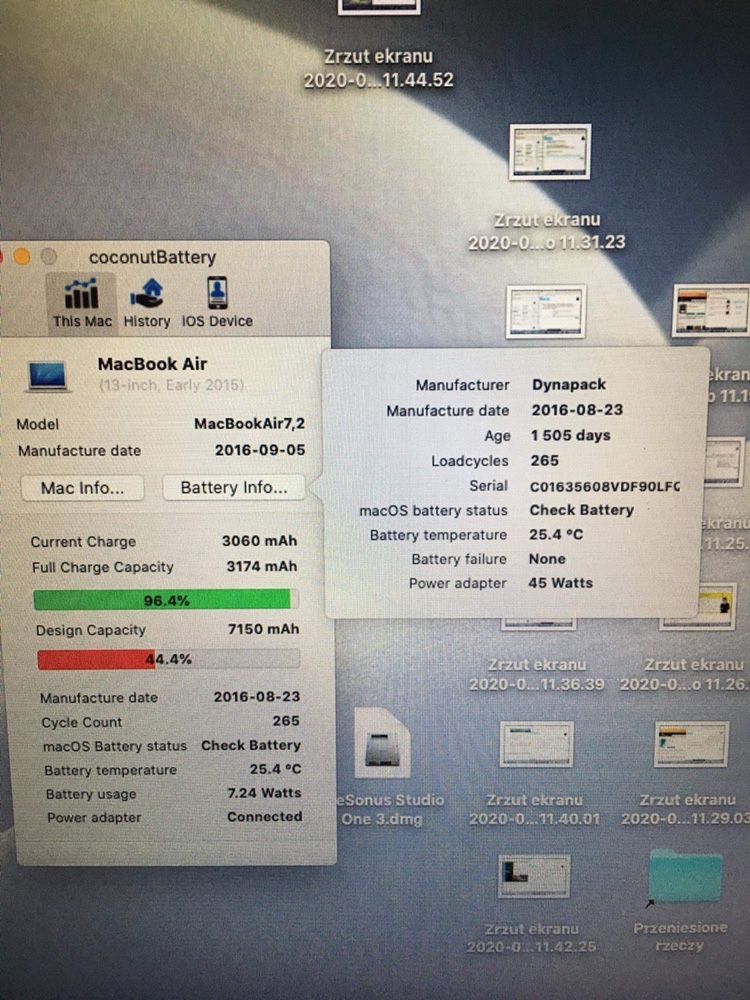750x1000 pixels.
Task: Click the Connected power adapter status
Action: (x=265, y=816)
